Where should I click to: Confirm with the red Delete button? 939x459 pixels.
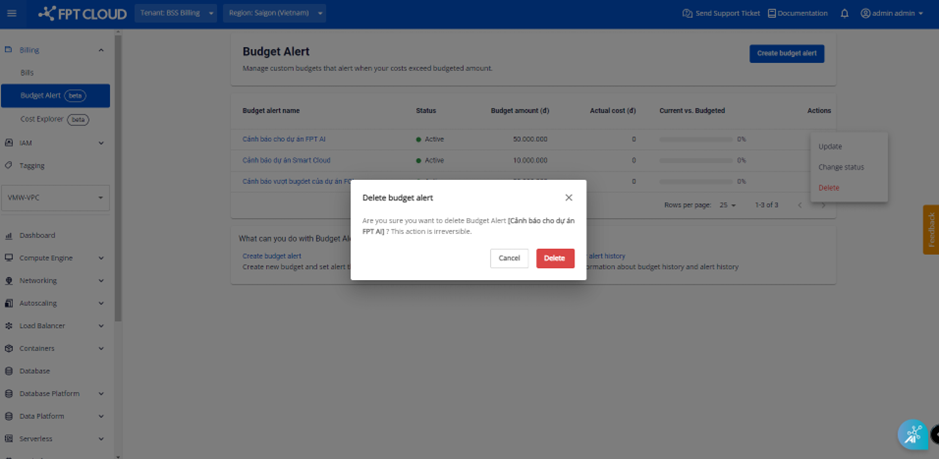coord(554,258)
